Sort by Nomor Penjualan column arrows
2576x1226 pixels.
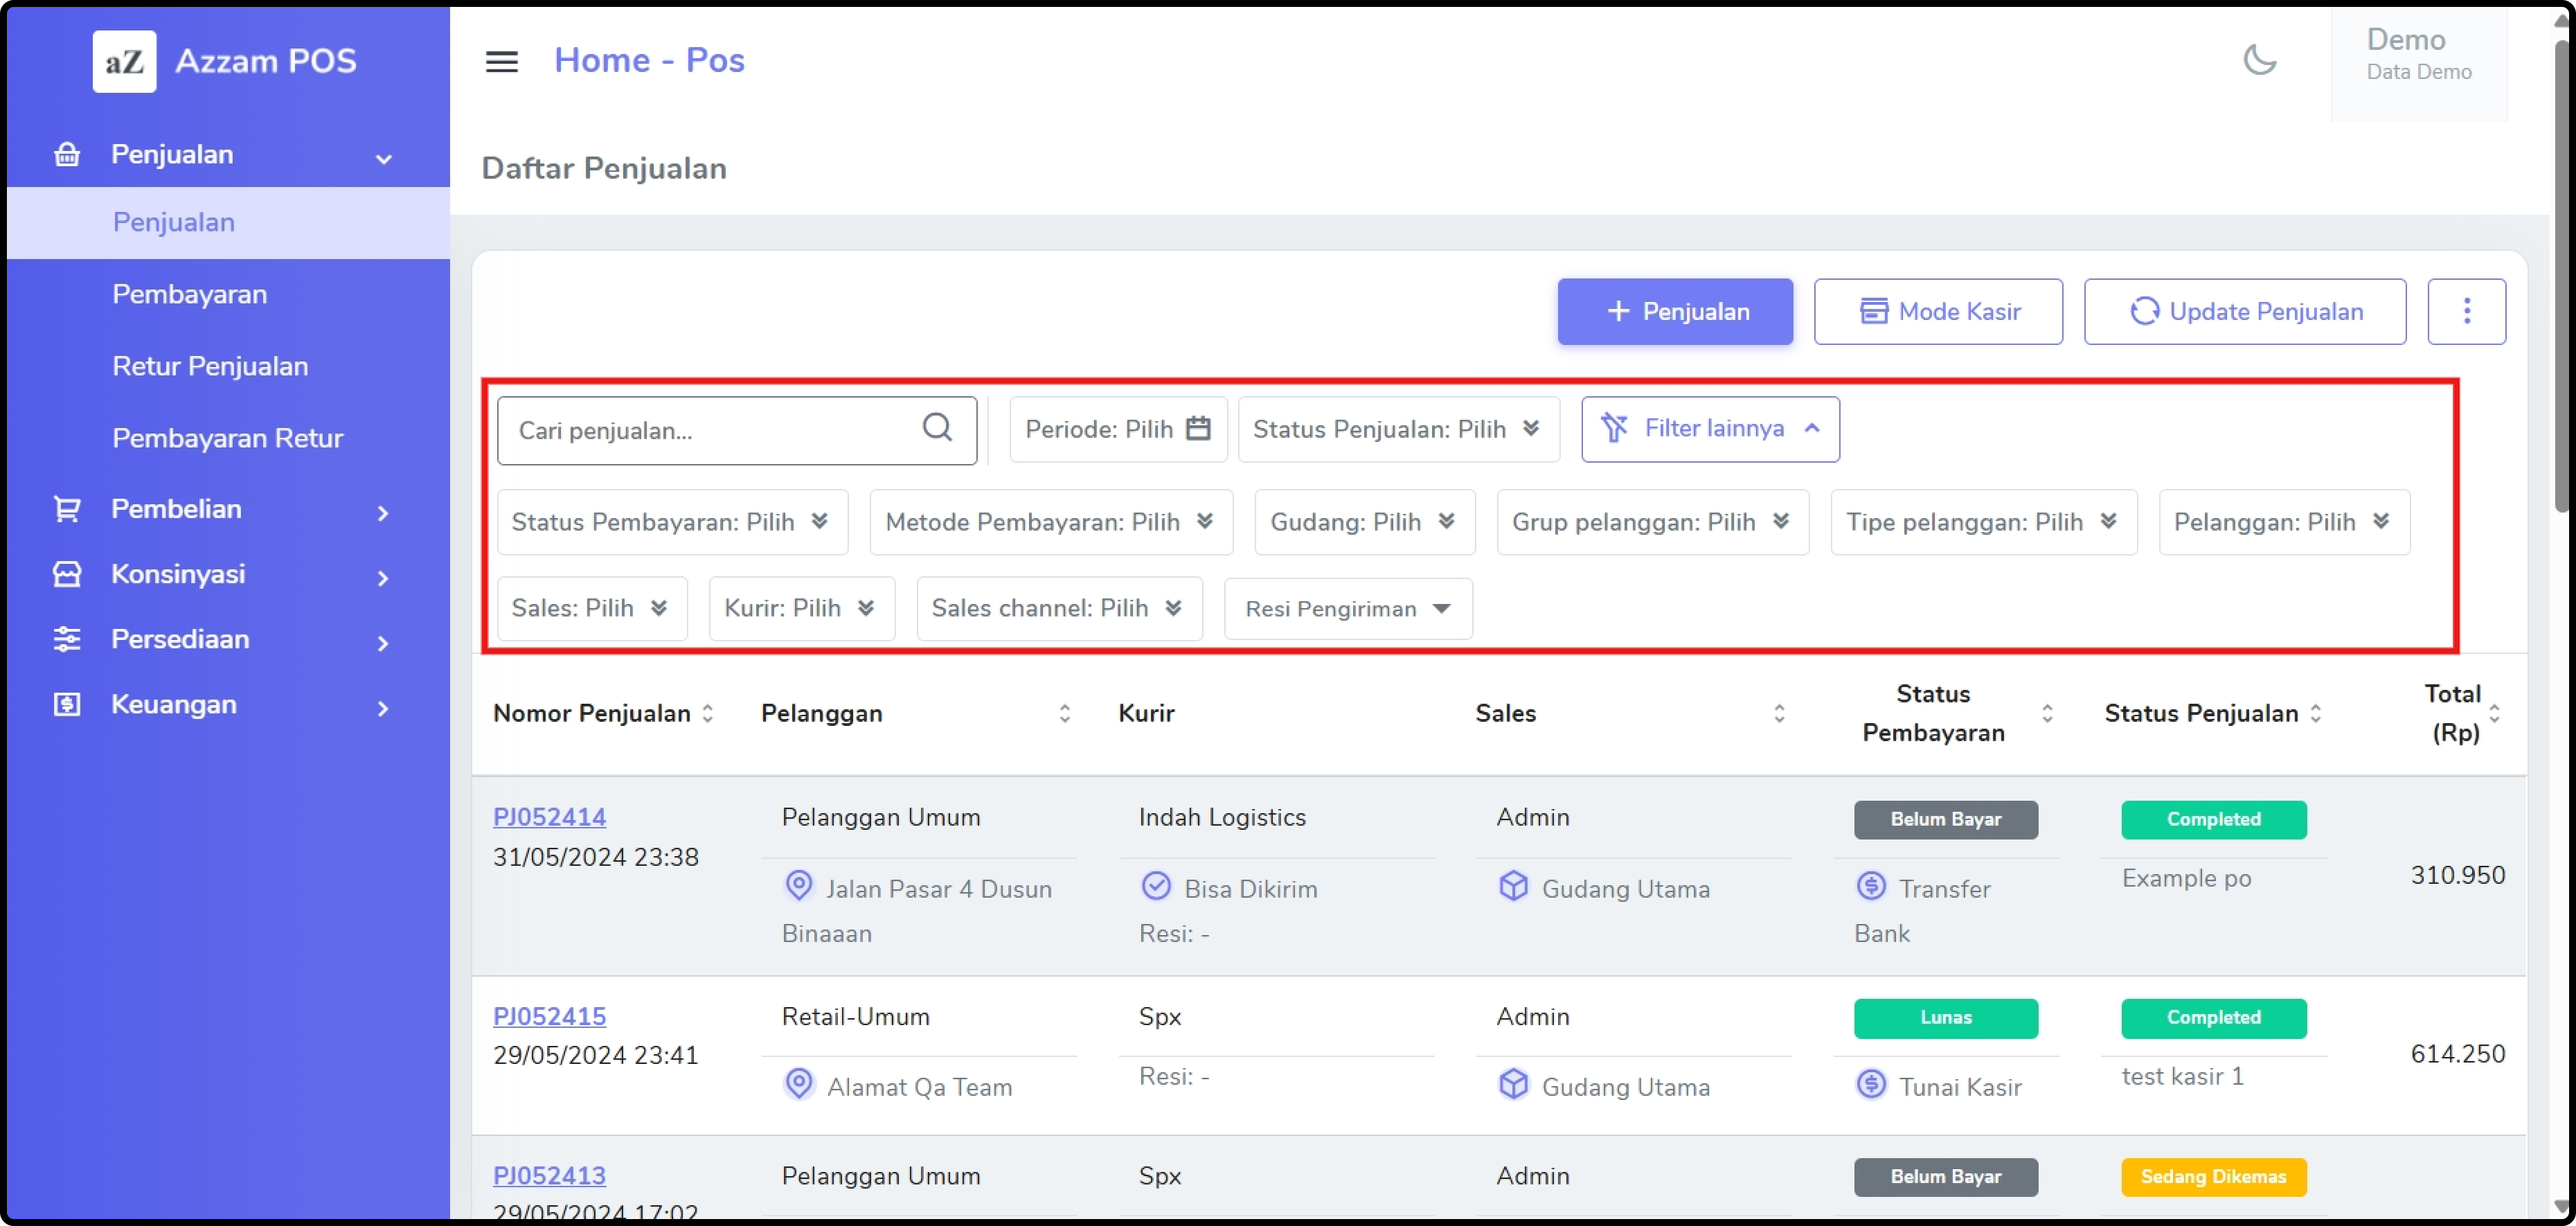pos(707,713)
